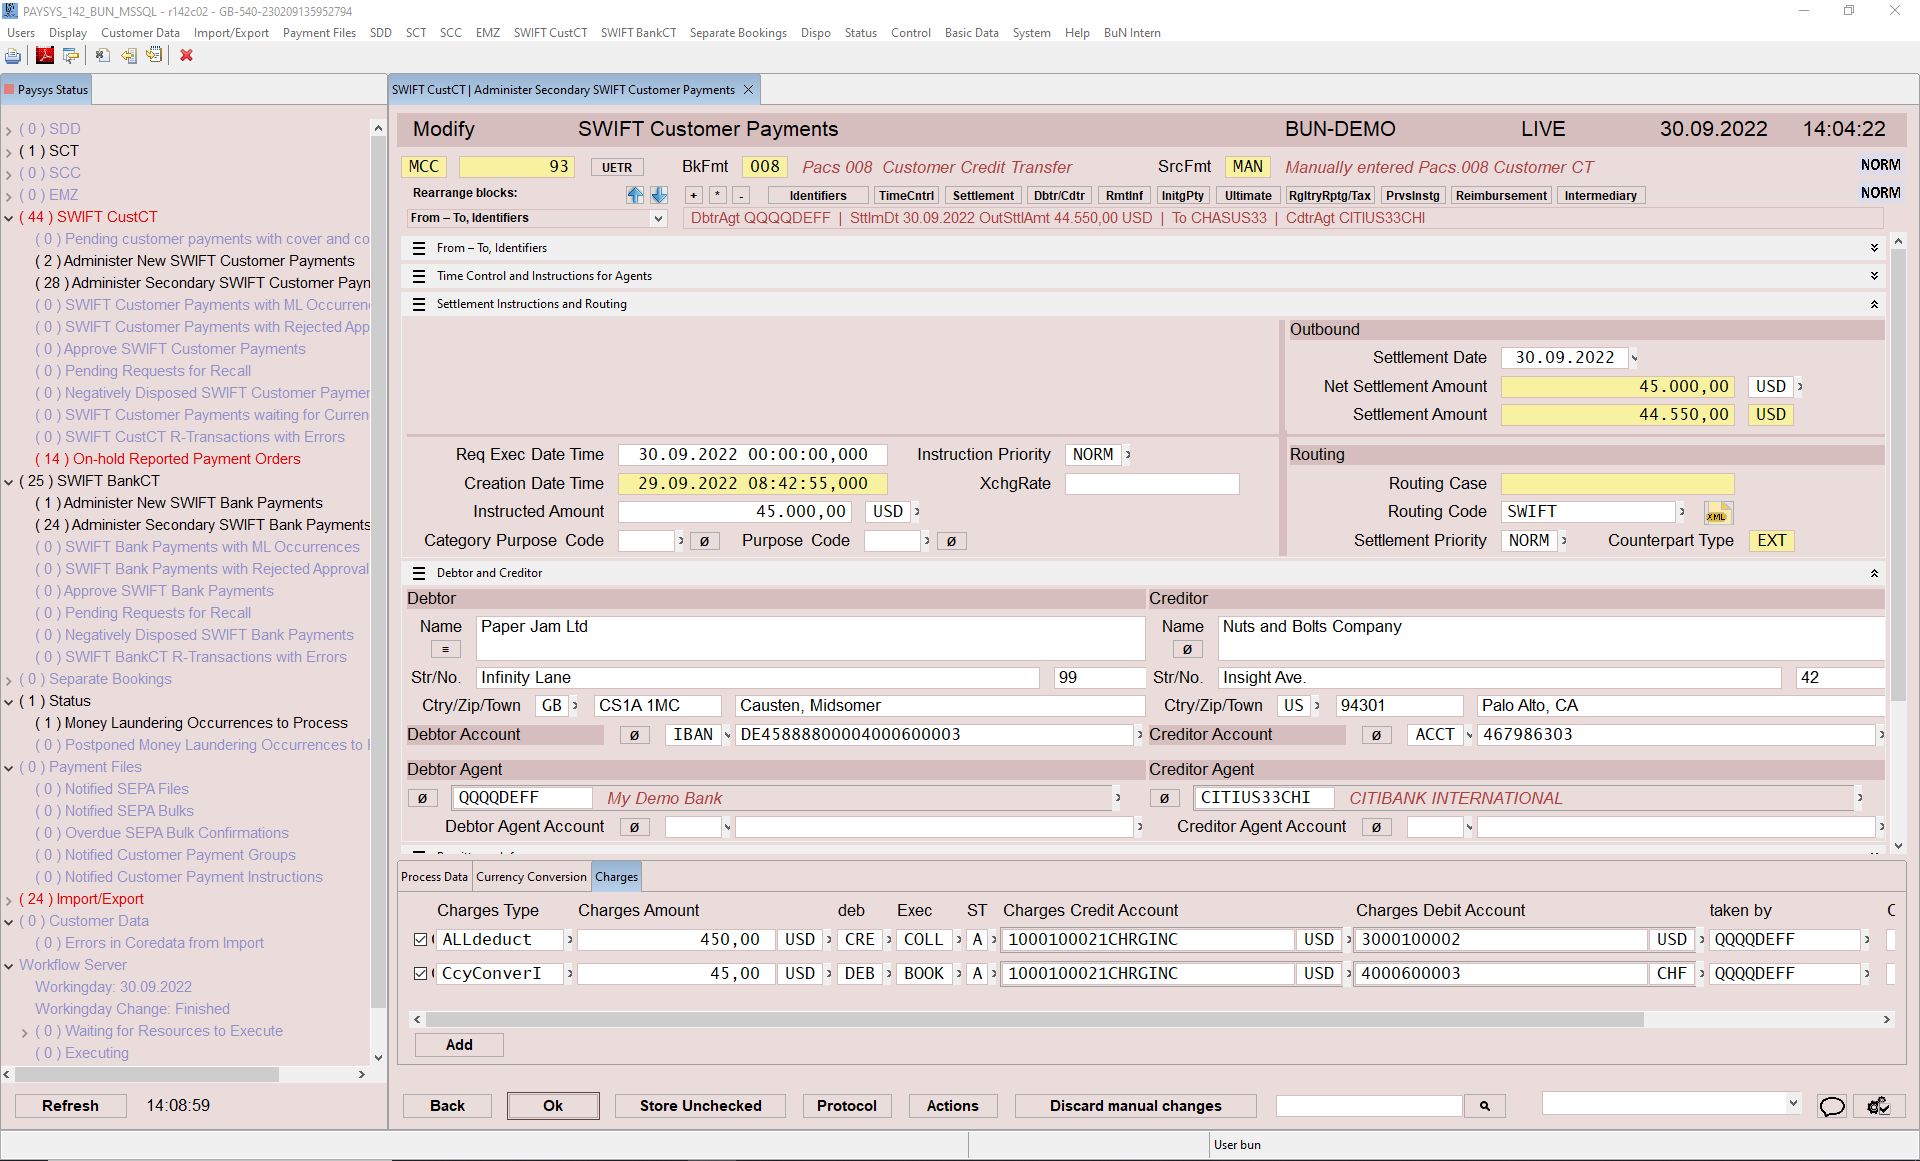This screenshot has height=1161, width=1920.
Task: Move block up with the blue up arrow
Action: pyautogui.click(x=635, y=195)
